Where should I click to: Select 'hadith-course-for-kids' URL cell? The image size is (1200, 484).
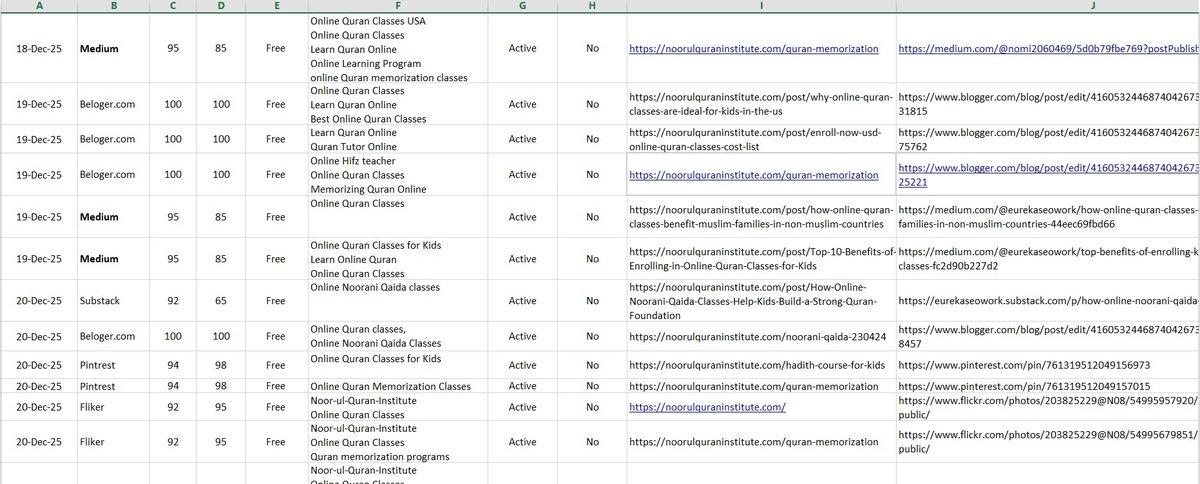point(761,365)
